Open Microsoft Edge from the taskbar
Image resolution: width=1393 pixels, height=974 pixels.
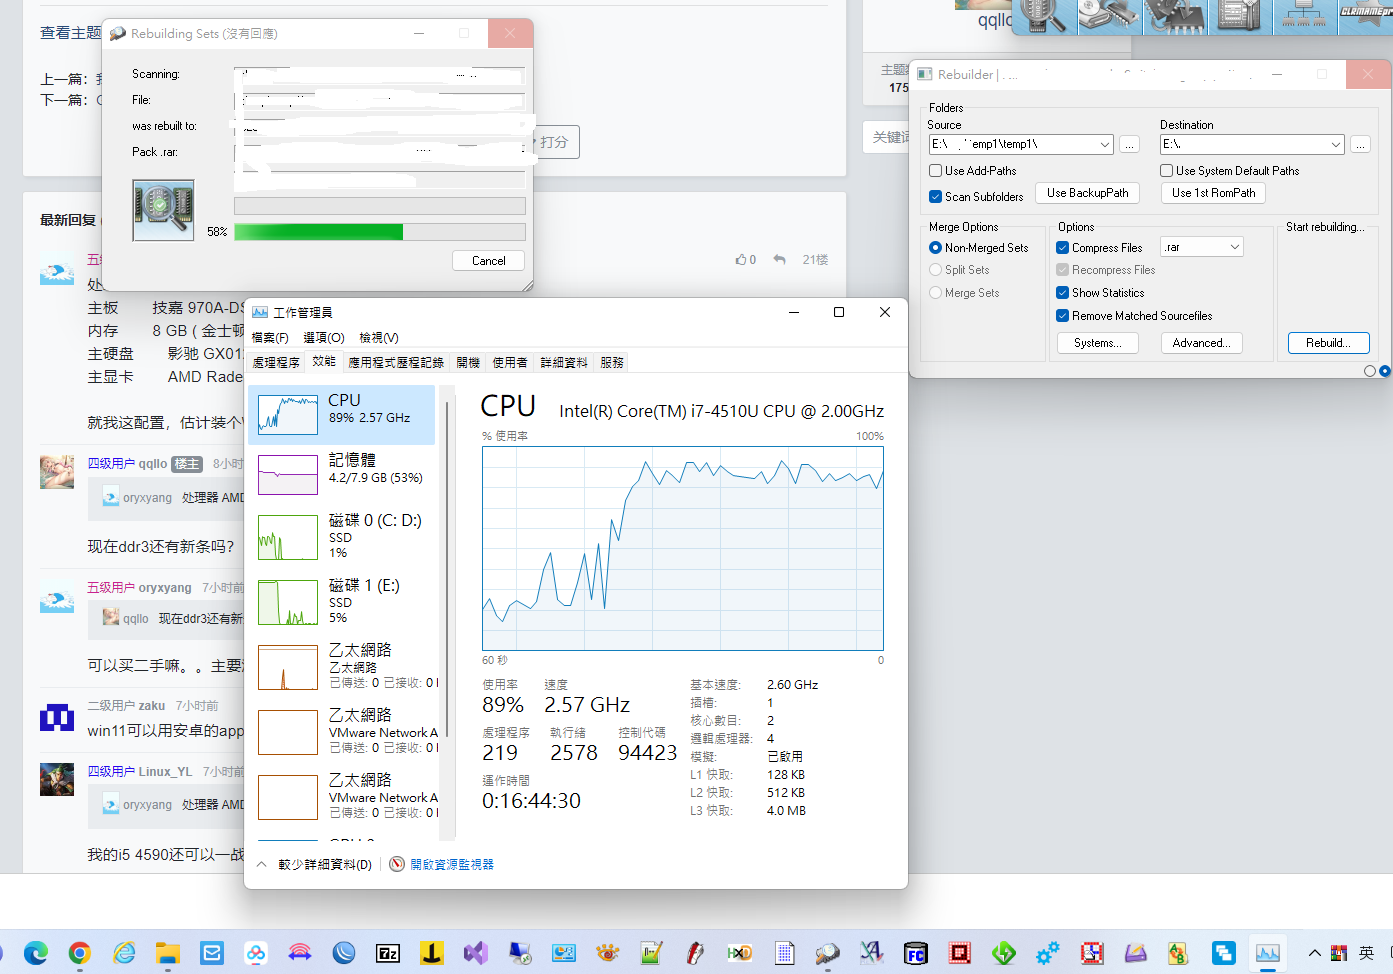(x=36, y=953)
